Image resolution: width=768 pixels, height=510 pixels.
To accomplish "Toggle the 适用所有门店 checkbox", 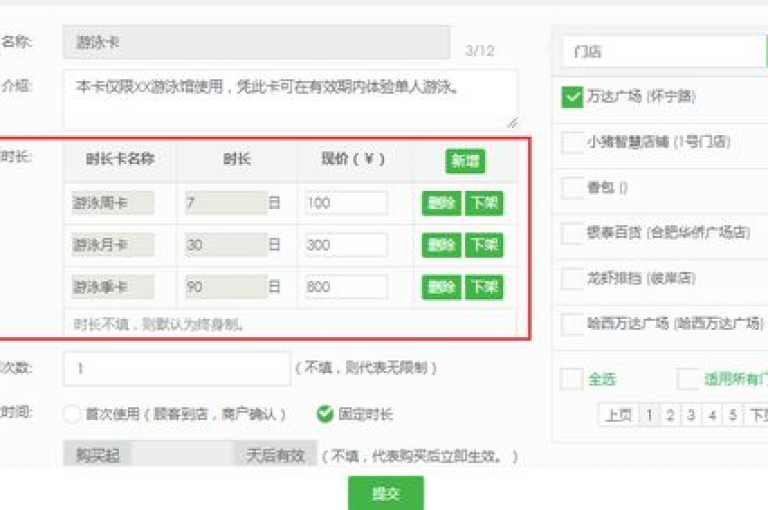I will point(688,379).
